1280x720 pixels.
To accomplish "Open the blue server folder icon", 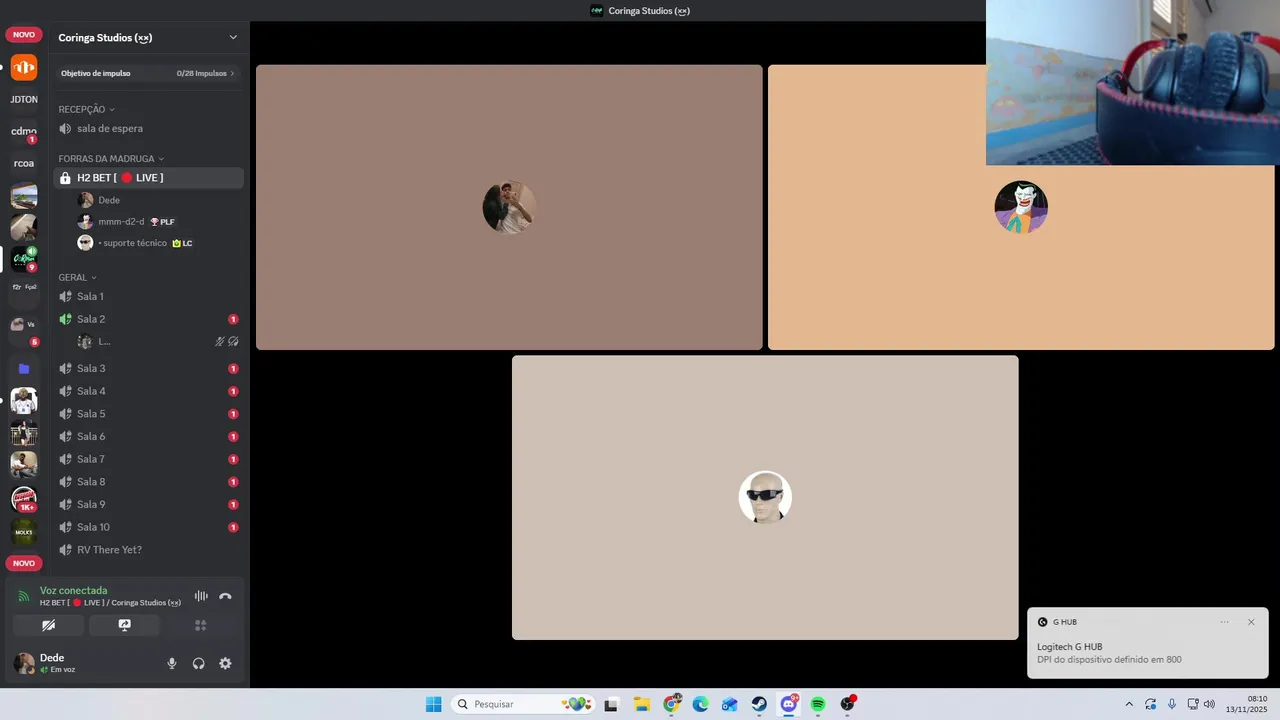I will (x=24, y=369).
